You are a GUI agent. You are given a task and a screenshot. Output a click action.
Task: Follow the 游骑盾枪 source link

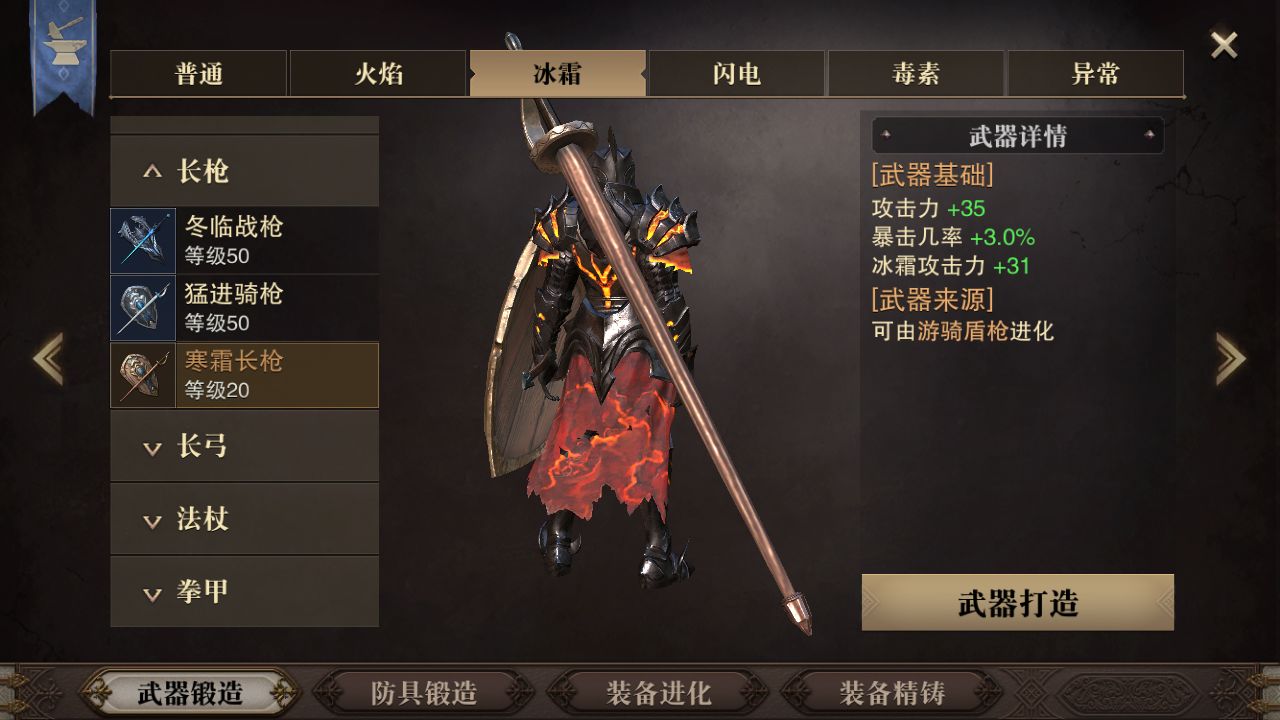click(962, 331)
